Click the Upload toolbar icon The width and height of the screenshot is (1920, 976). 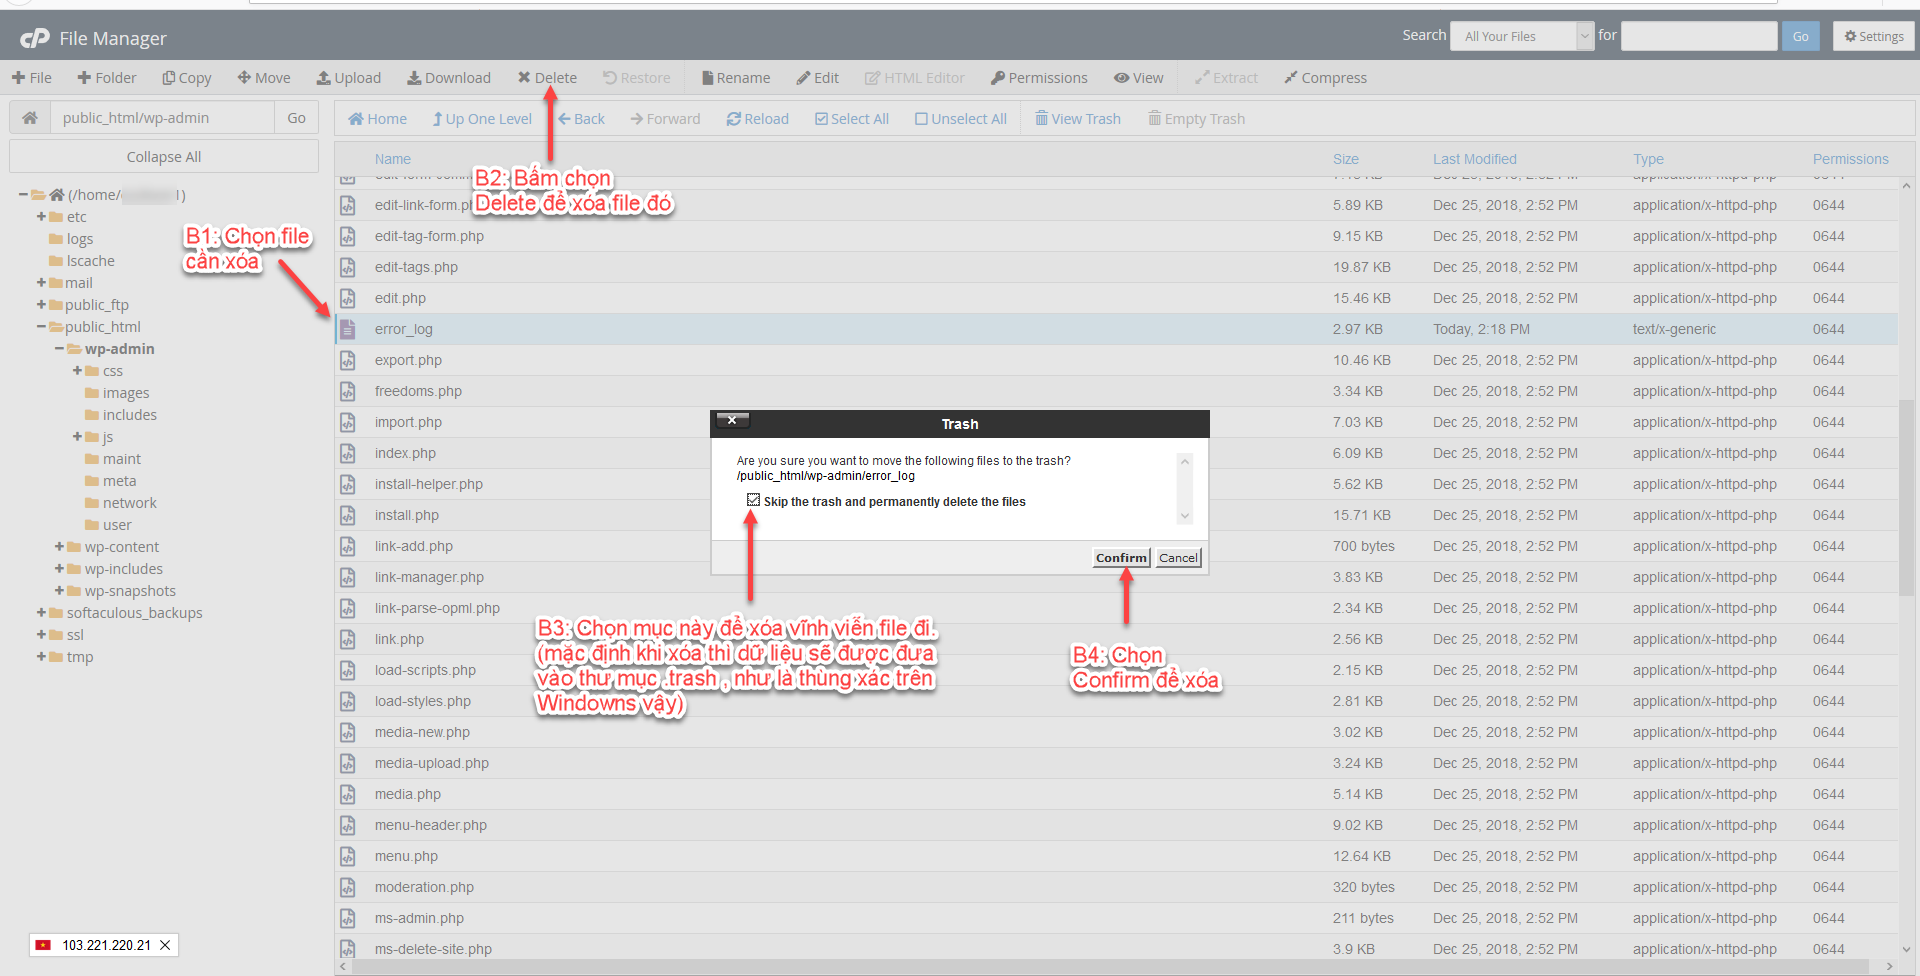coord(324,78)
